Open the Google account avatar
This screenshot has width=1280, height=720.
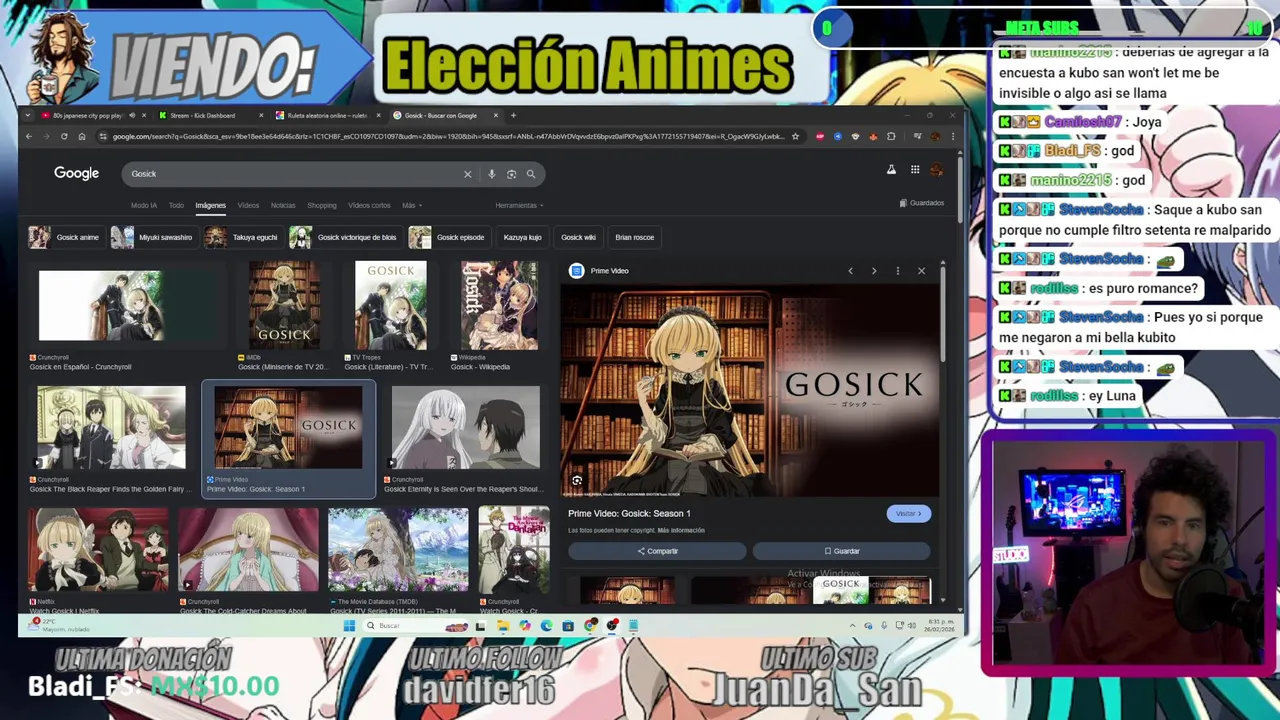pyautogui.click(x=936, y=170)
